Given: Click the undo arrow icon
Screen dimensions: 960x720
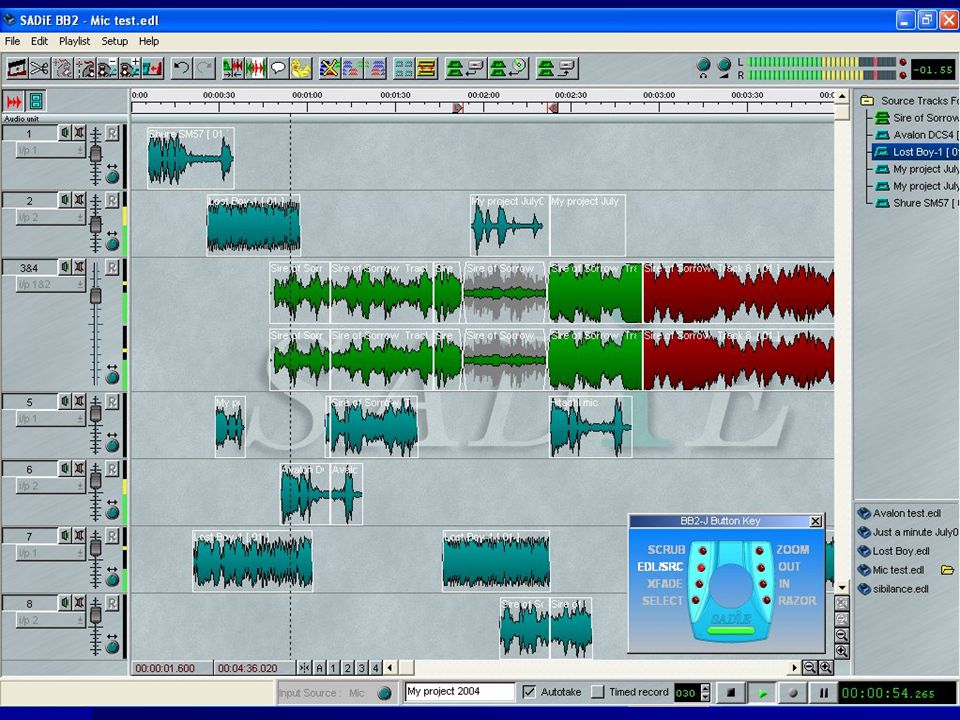Looking at the screenshot, I should [x=181, y=68].
